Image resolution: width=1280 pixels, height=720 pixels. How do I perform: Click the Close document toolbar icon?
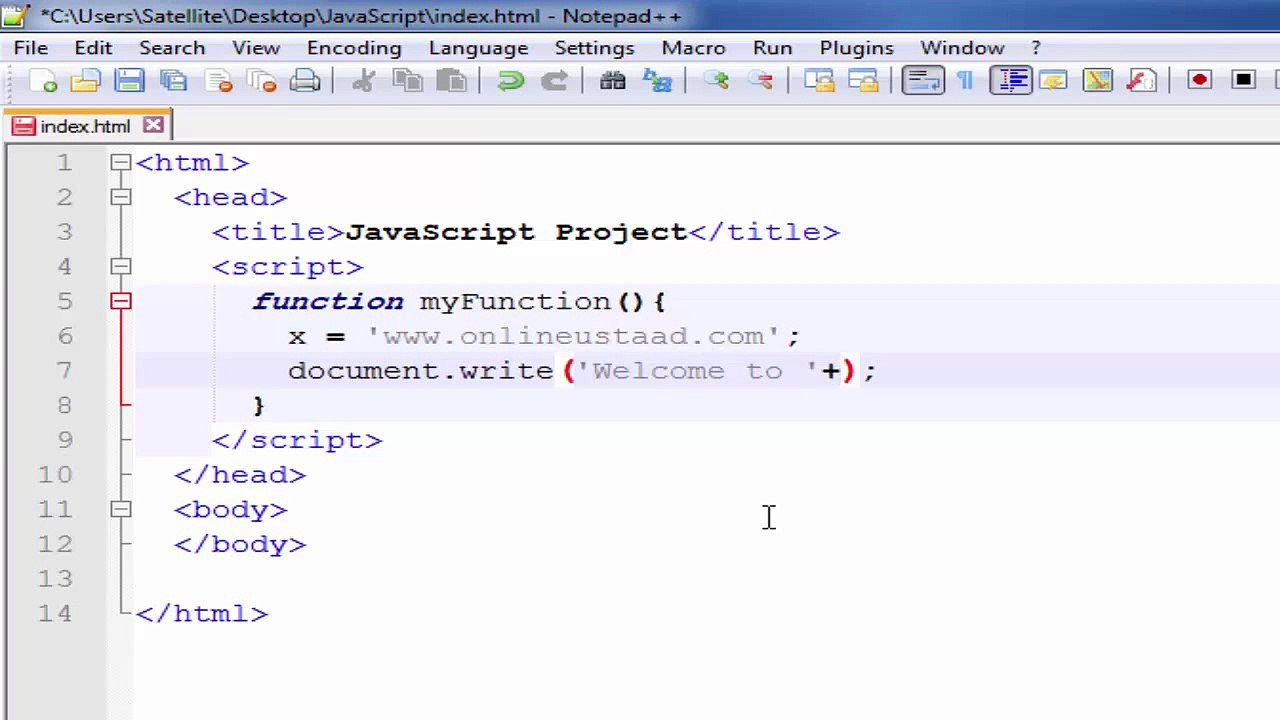[x=218, y=81]
